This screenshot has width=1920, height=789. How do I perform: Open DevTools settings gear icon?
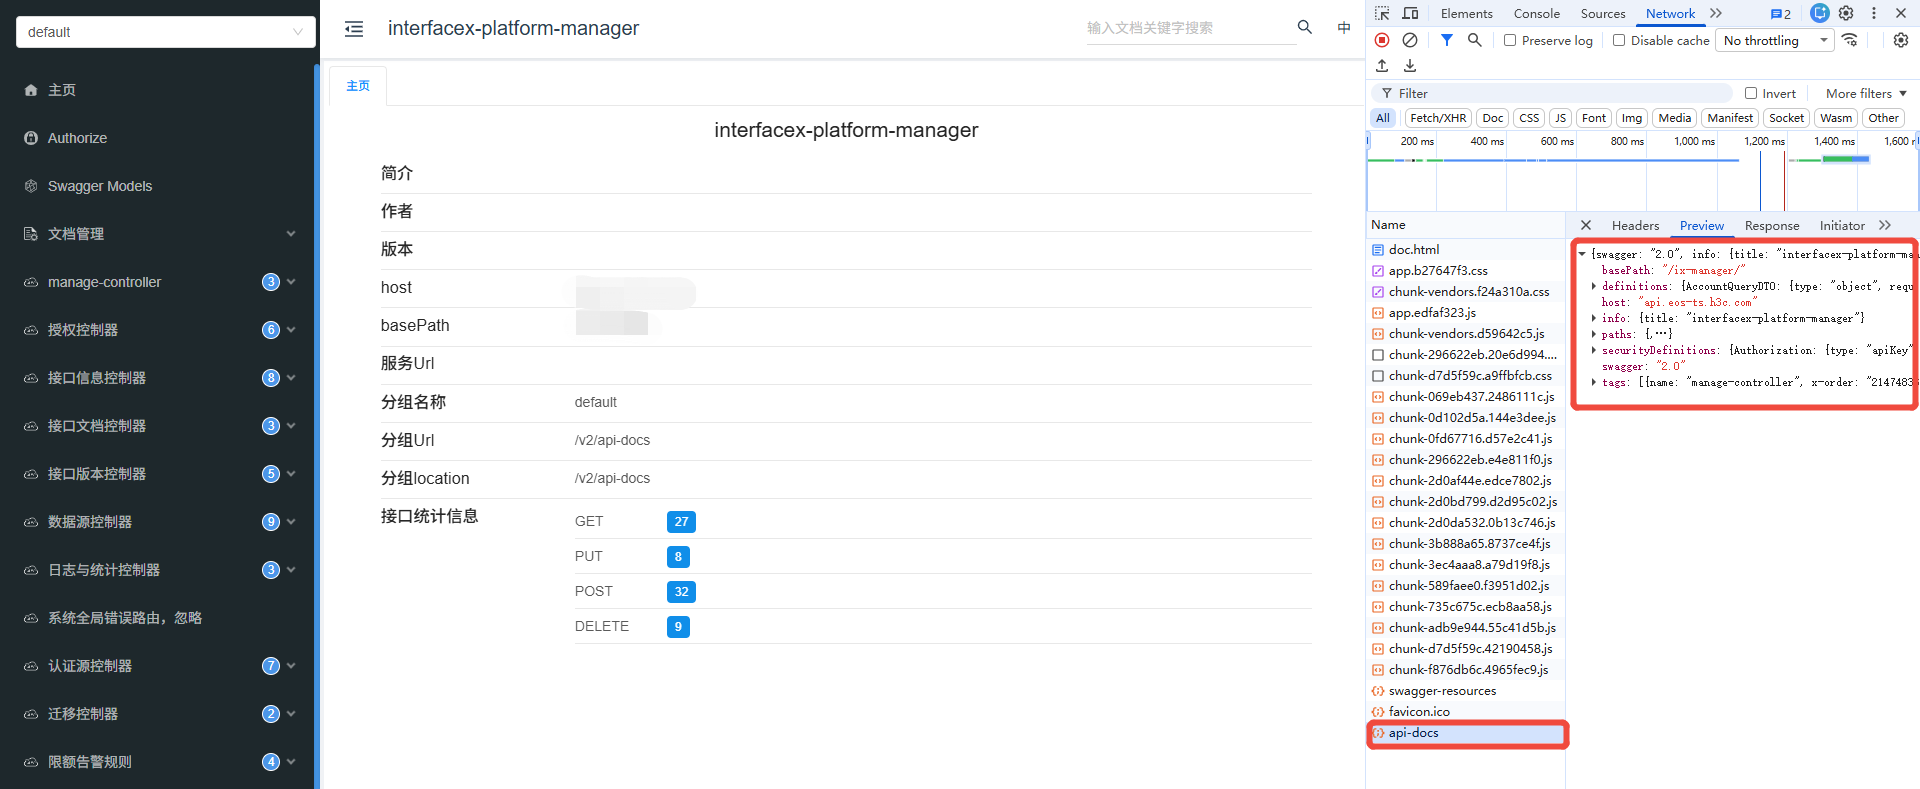[1846, 13]
